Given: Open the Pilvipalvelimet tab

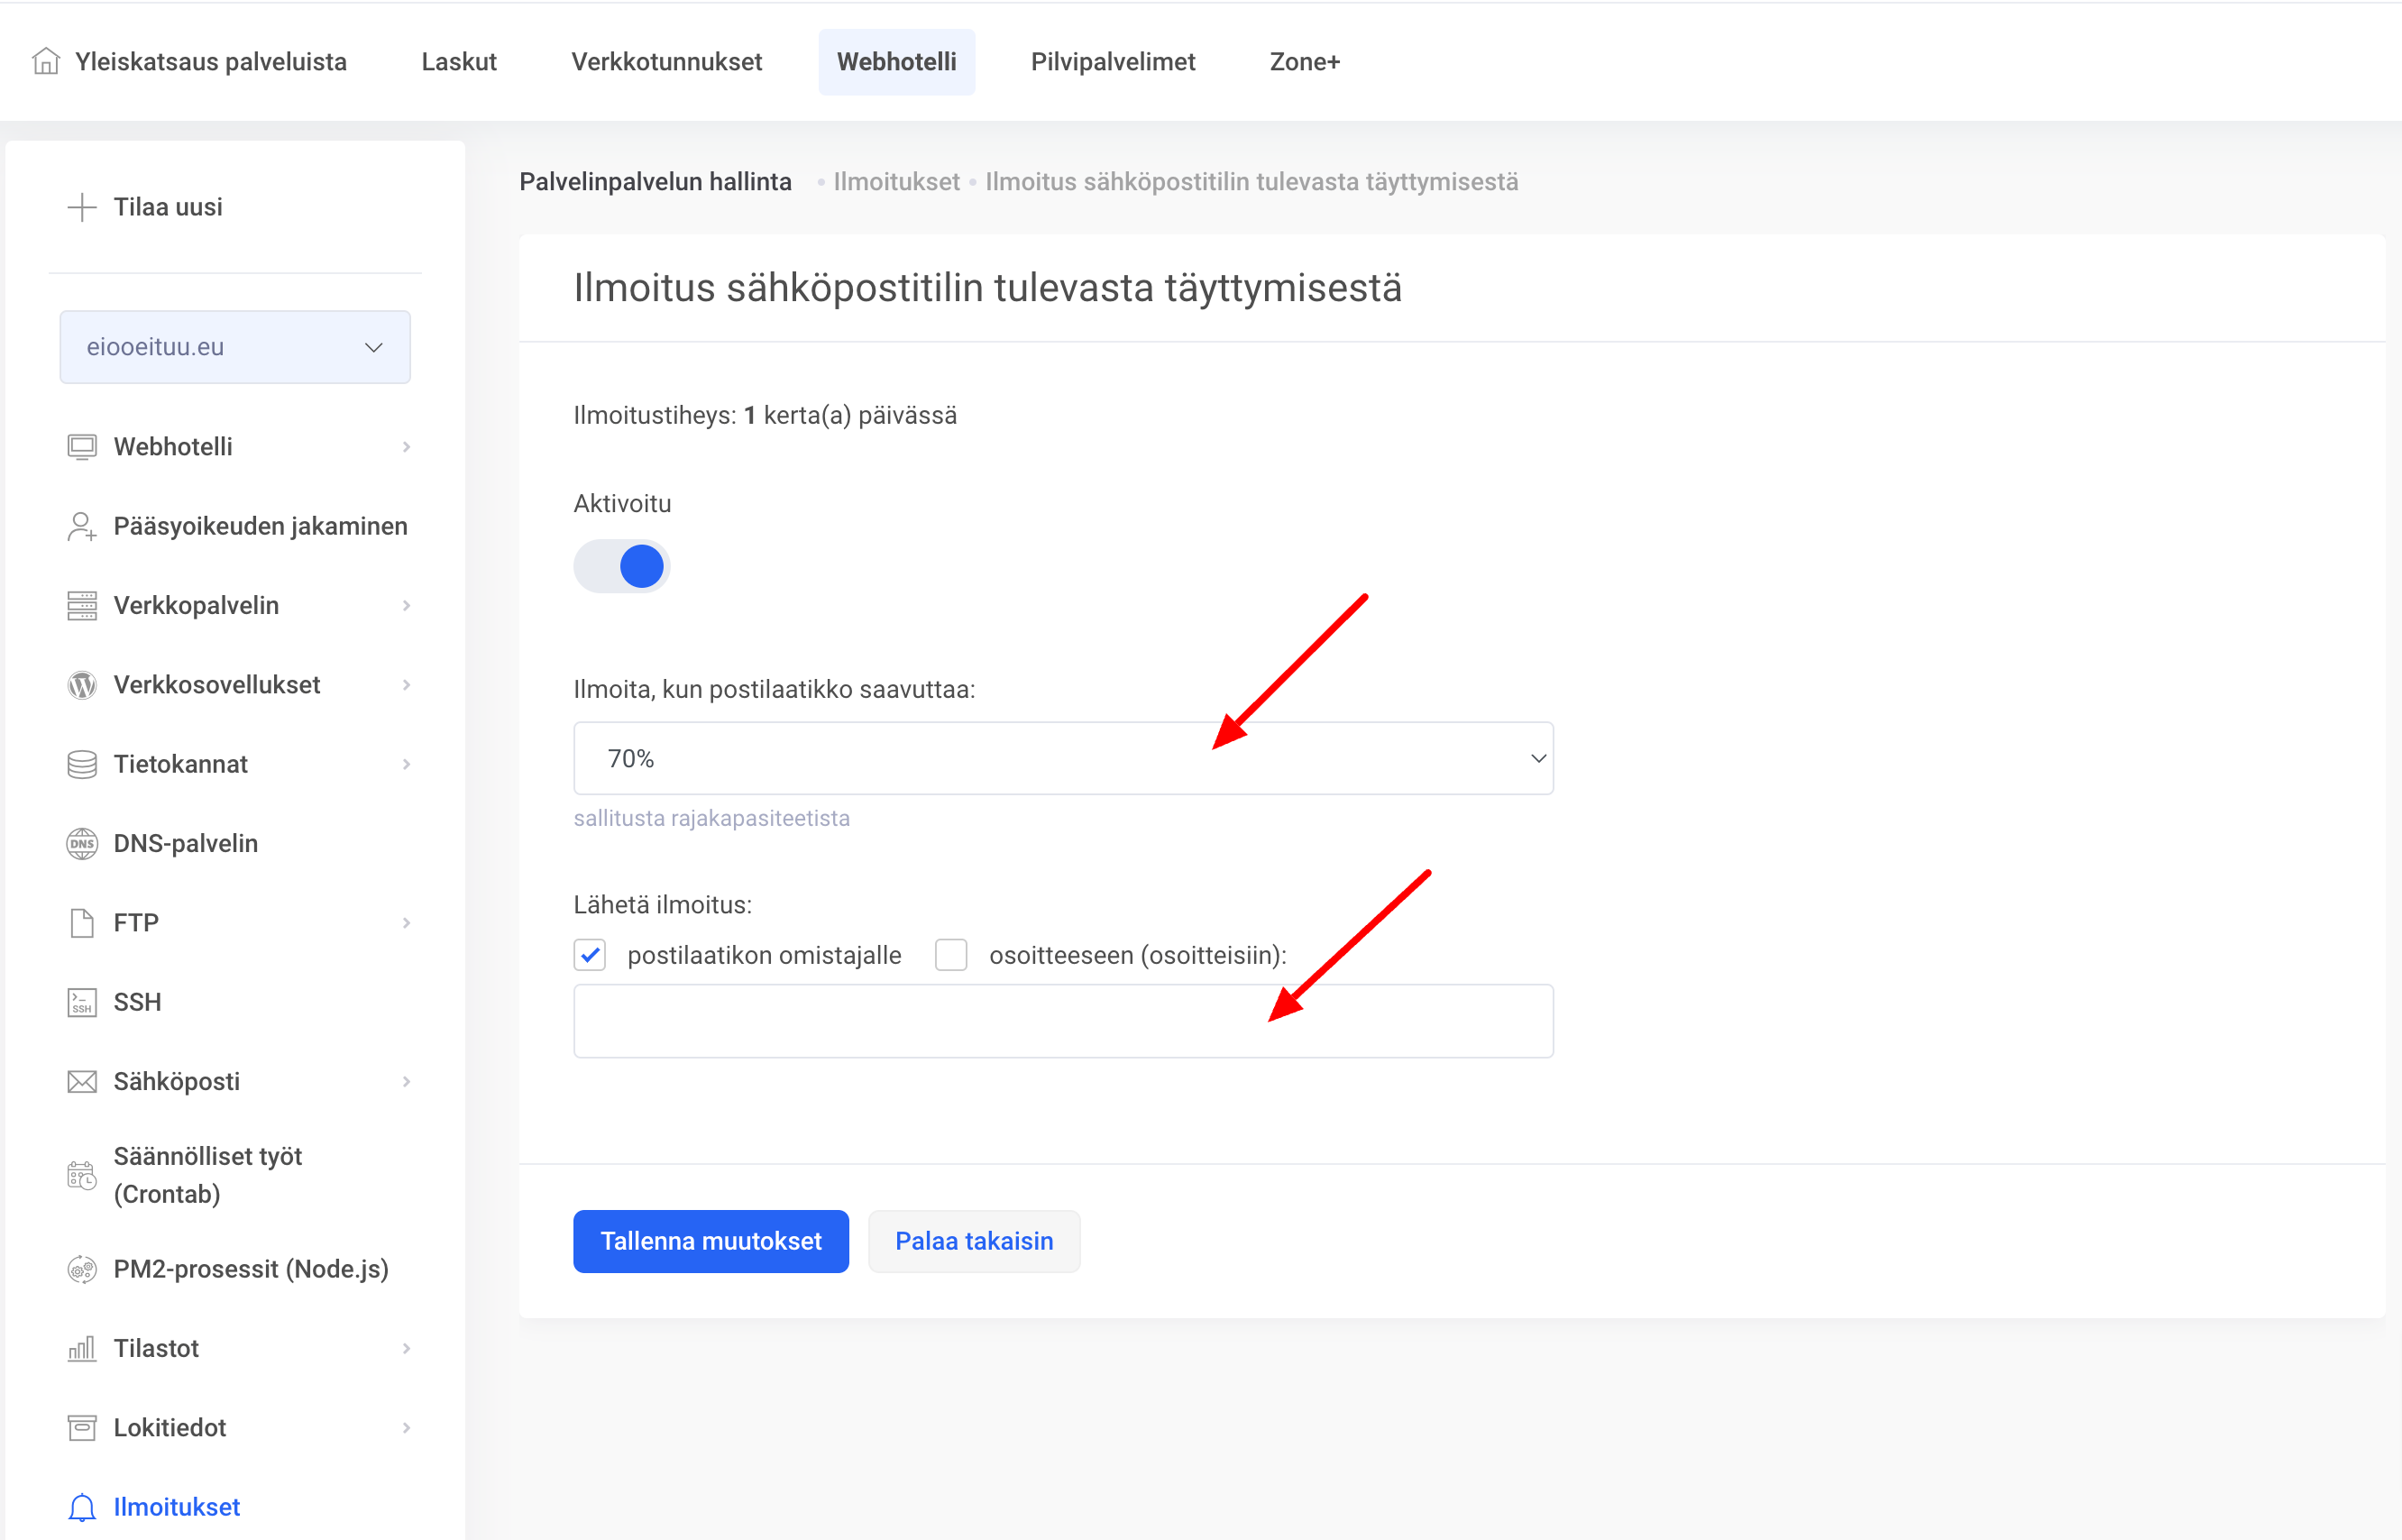Looking at the screenshot, I should (x=1113, y=62).
